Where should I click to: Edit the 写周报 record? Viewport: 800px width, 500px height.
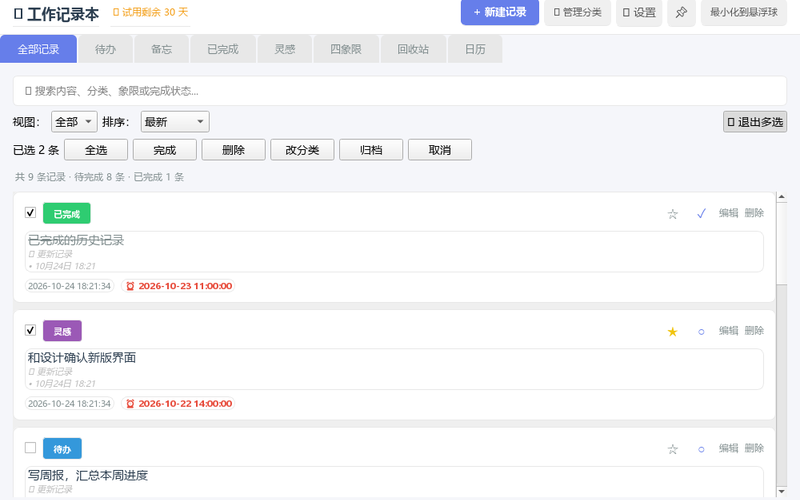point(729,448)
